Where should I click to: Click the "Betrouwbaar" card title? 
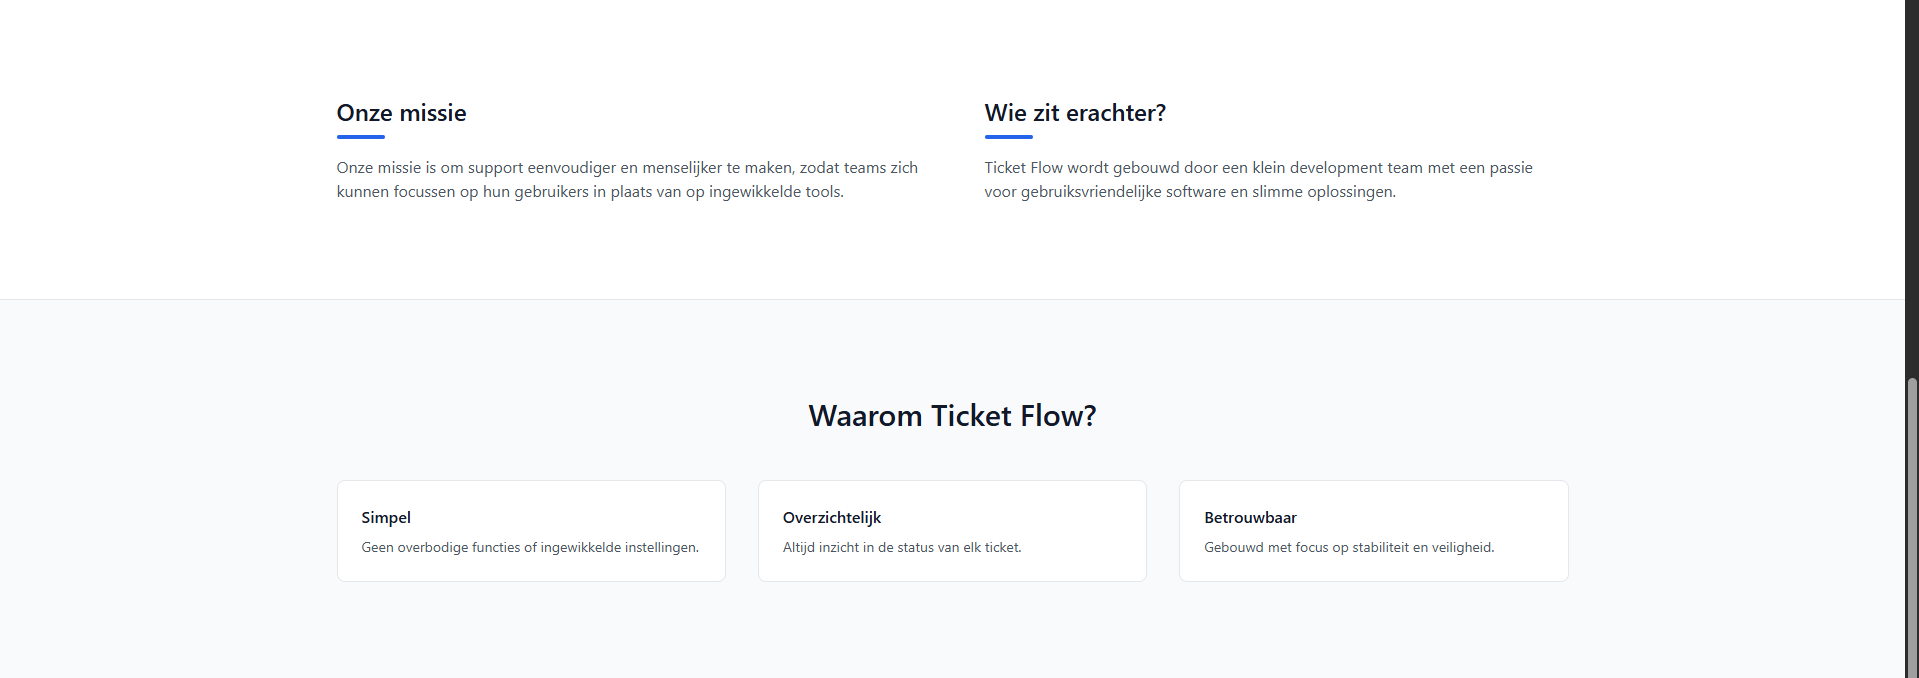(x=1250, y=518)
